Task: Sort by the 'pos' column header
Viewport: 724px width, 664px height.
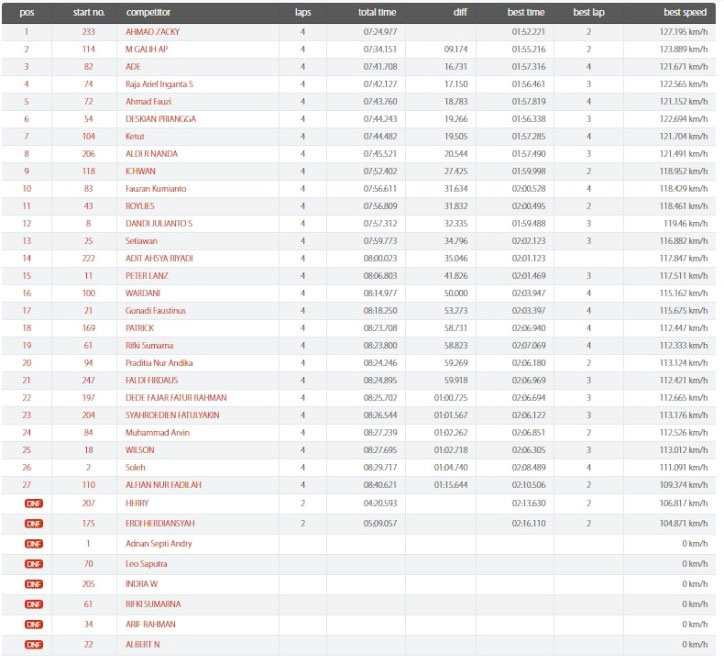Action: click(27, 13)
